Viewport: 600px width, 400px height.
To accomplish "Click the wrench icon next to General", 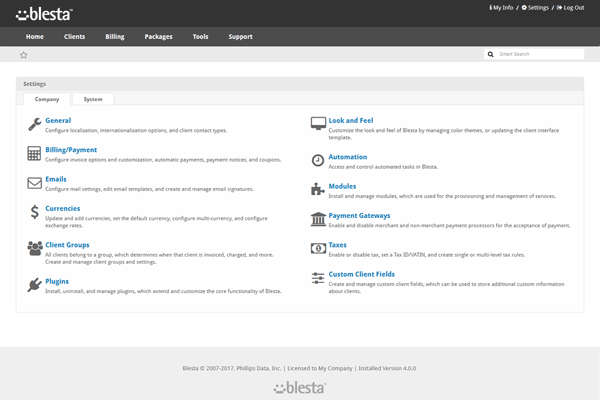I will pyautogui.click(x=34, y=124).
